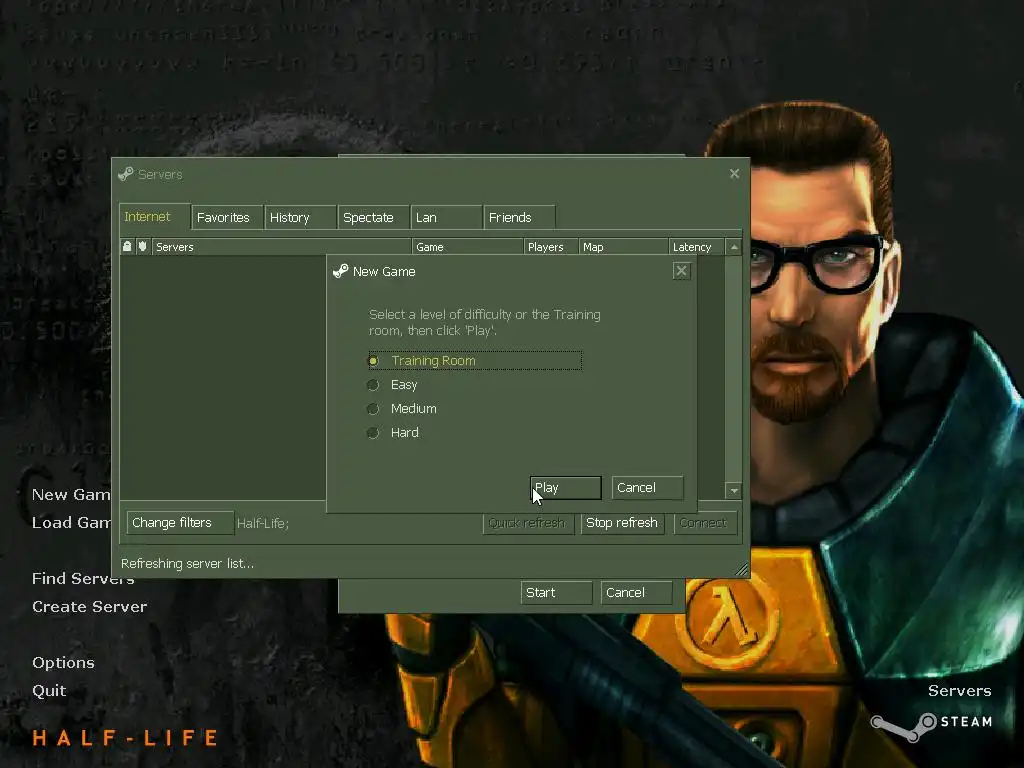This screenshot has width=1024, height=768.
Task: Click server list scroll up arrow
Action: [x=734, y=248]
